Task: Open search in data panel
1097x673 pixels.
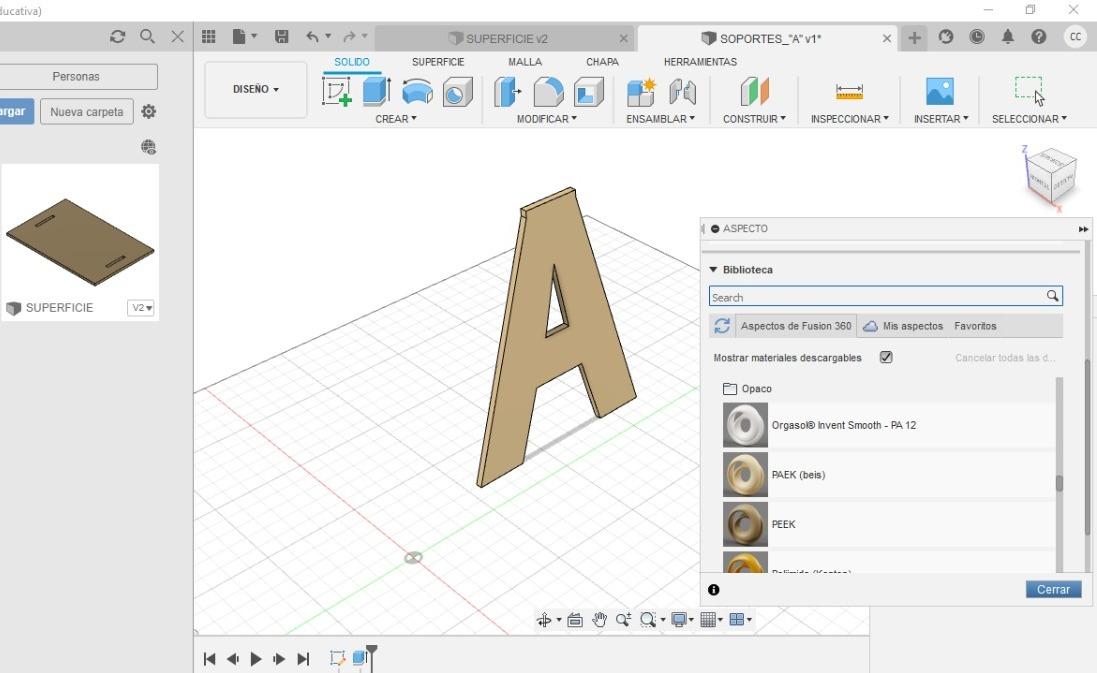Action: (147, 36)
